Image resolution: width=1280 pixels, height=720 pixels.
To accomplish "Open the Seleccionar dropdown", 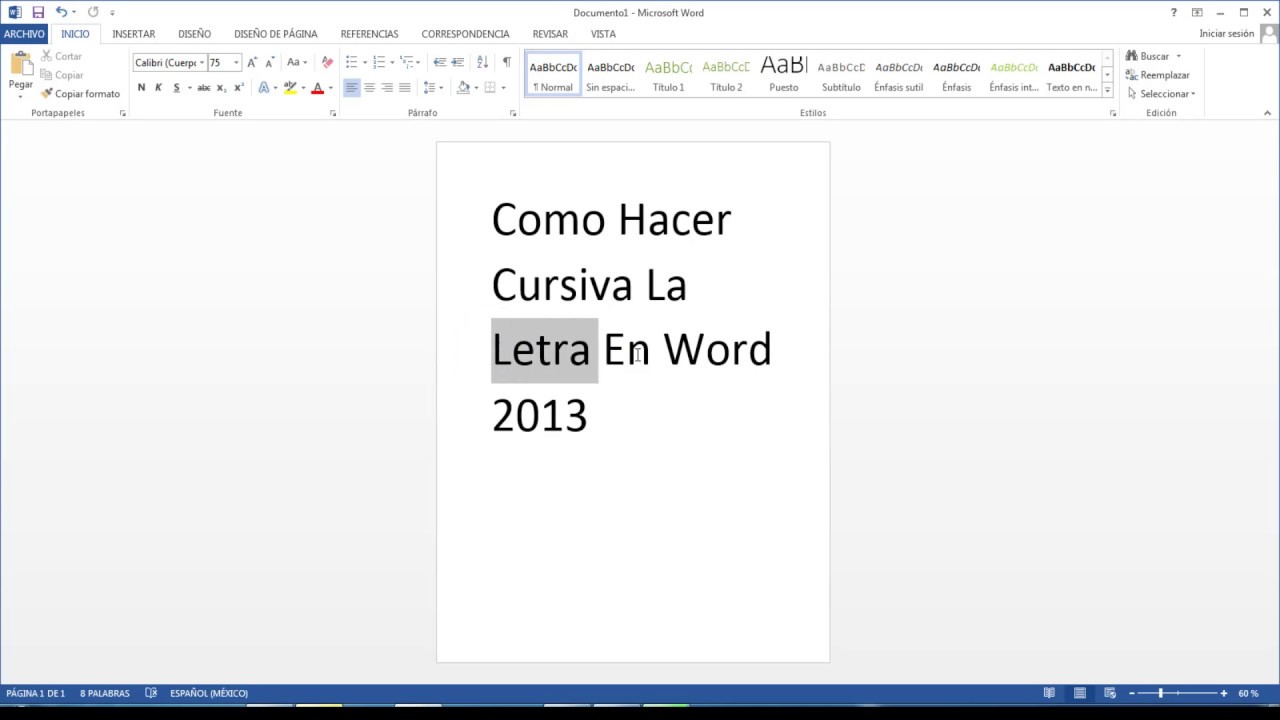I will click(1161, 94).
